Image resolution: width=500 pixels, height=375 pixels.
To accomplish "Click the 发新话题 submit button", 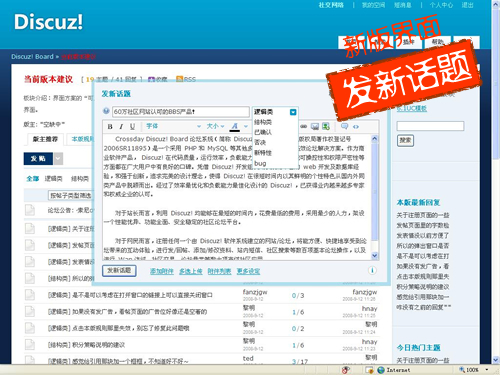I will tap(119, 270).
